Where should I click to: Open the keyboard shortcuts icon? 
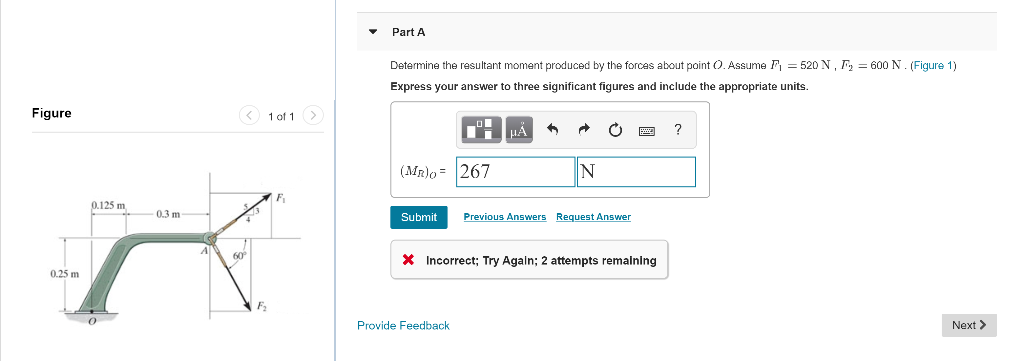pos(647,131)
